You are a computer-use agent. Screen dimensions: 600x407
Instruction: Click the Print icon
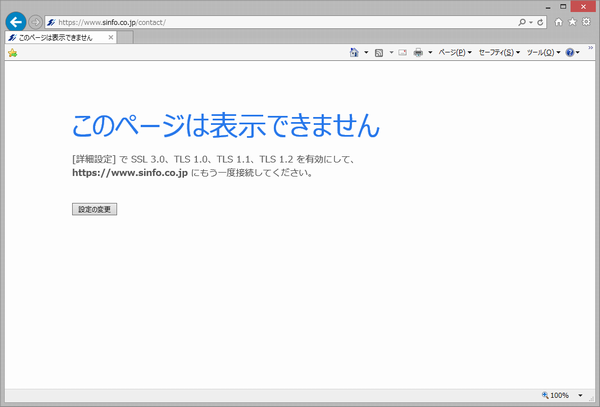pos(418,52)
